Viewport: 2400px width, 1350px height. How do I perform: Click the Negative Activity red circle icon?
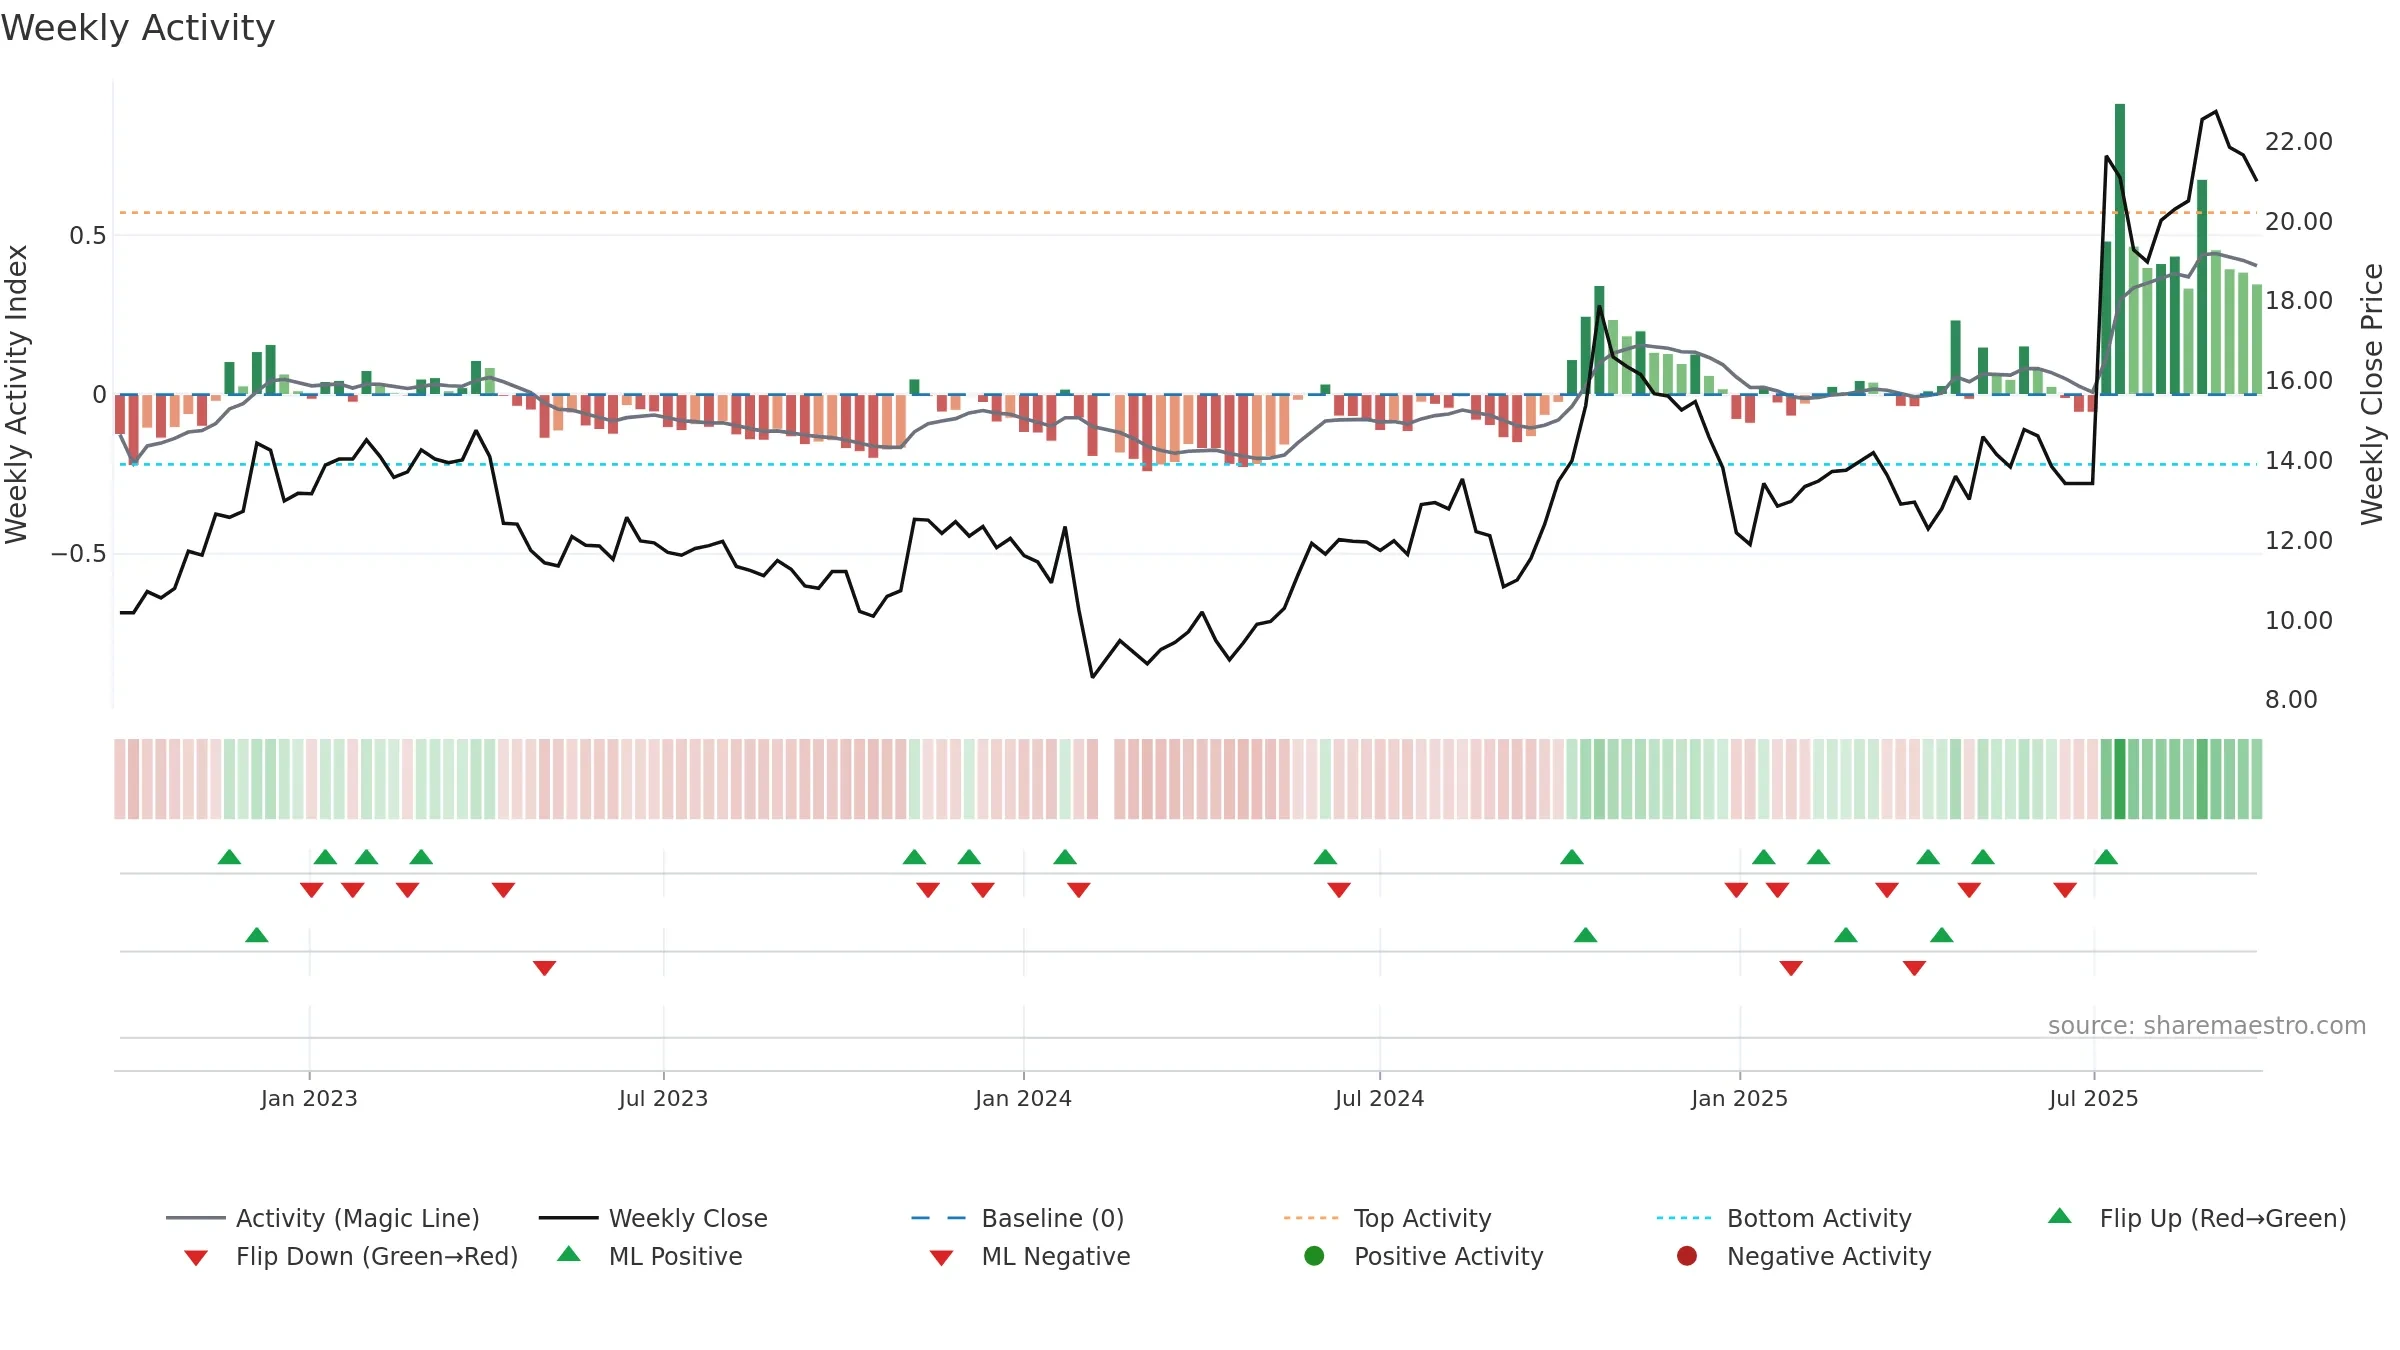[x=1687, y=1256]
